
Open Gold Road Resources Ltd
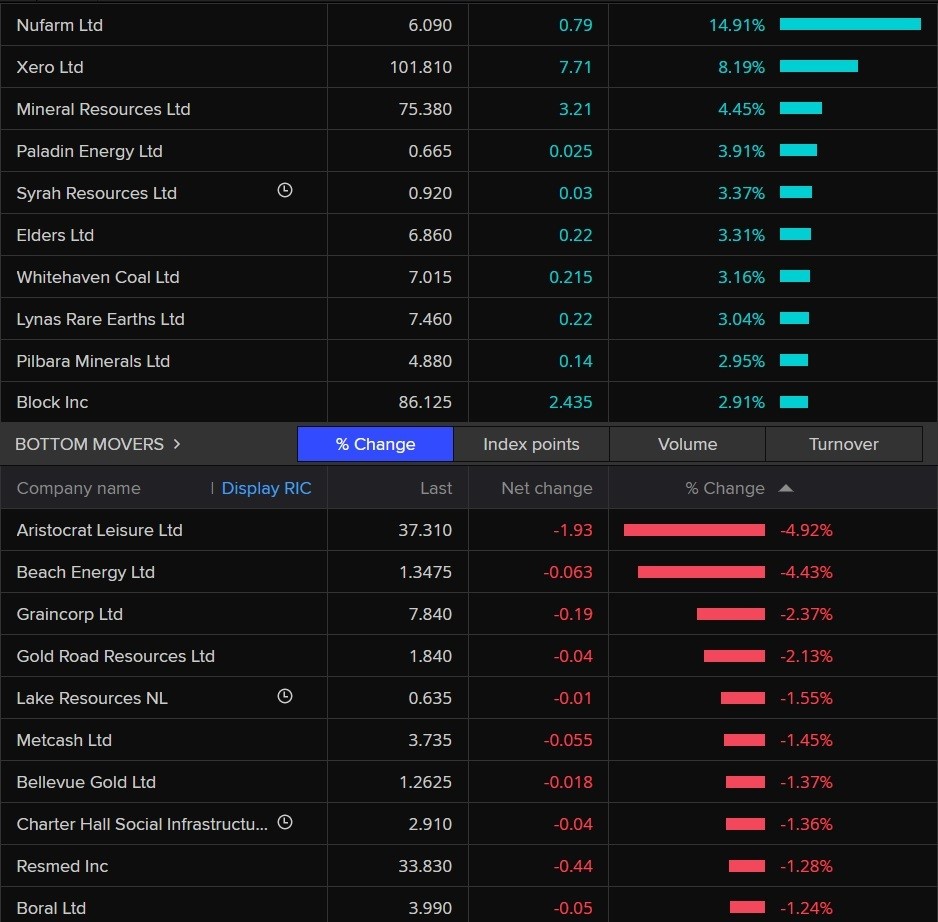point(115,656)
